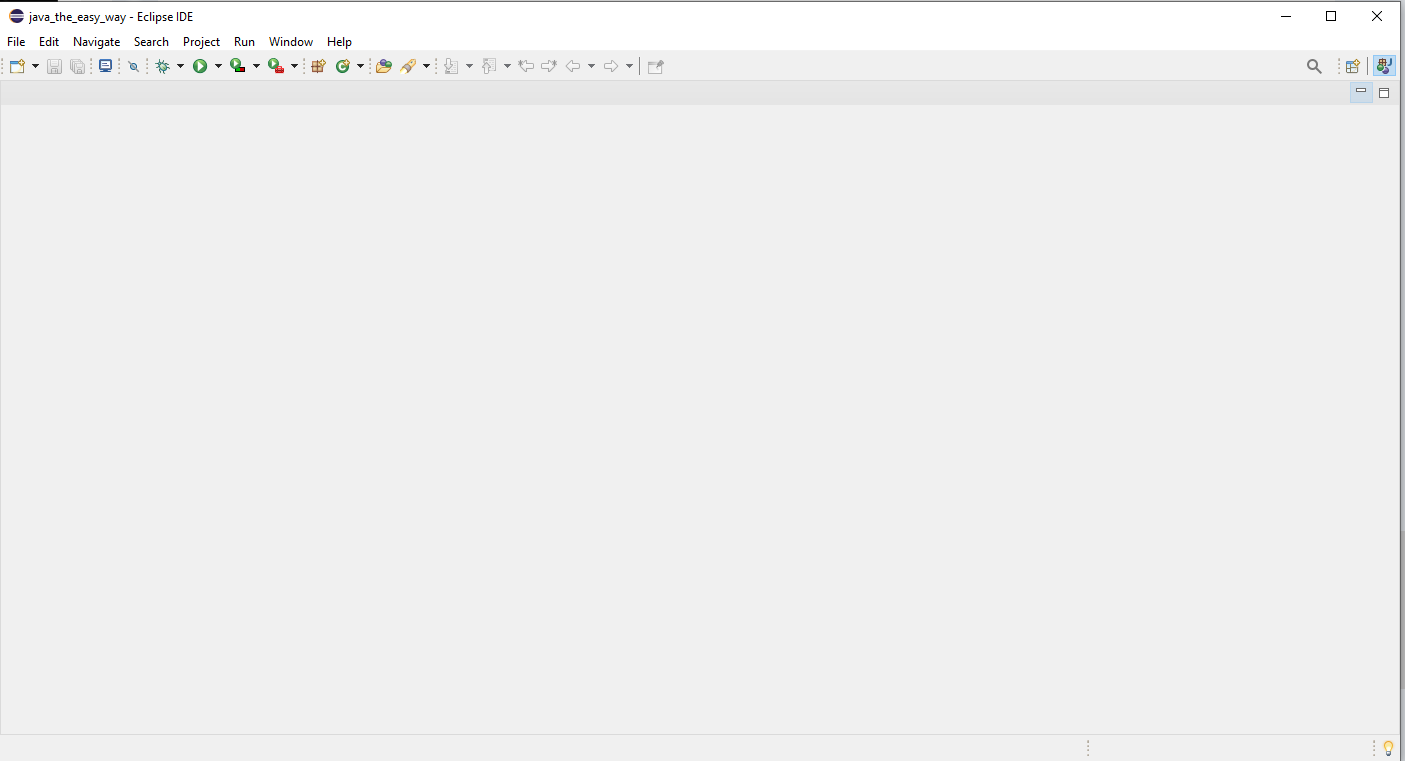Screen dimensions: 1405x761
Task: Open the New wizard dropdown arrow
Action: [35, 66]
